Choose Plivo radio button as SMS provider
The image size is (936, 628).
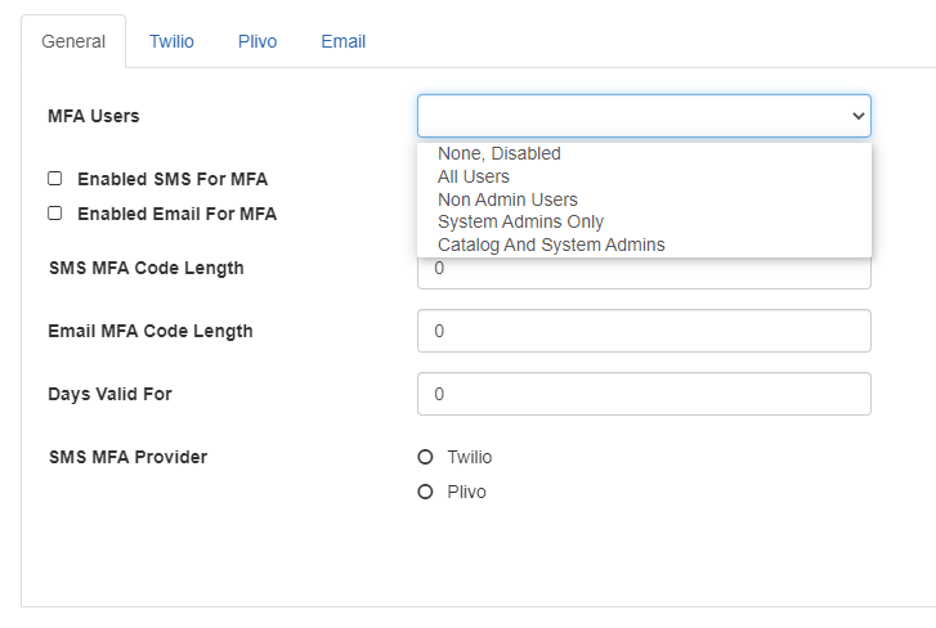point(425,491)
